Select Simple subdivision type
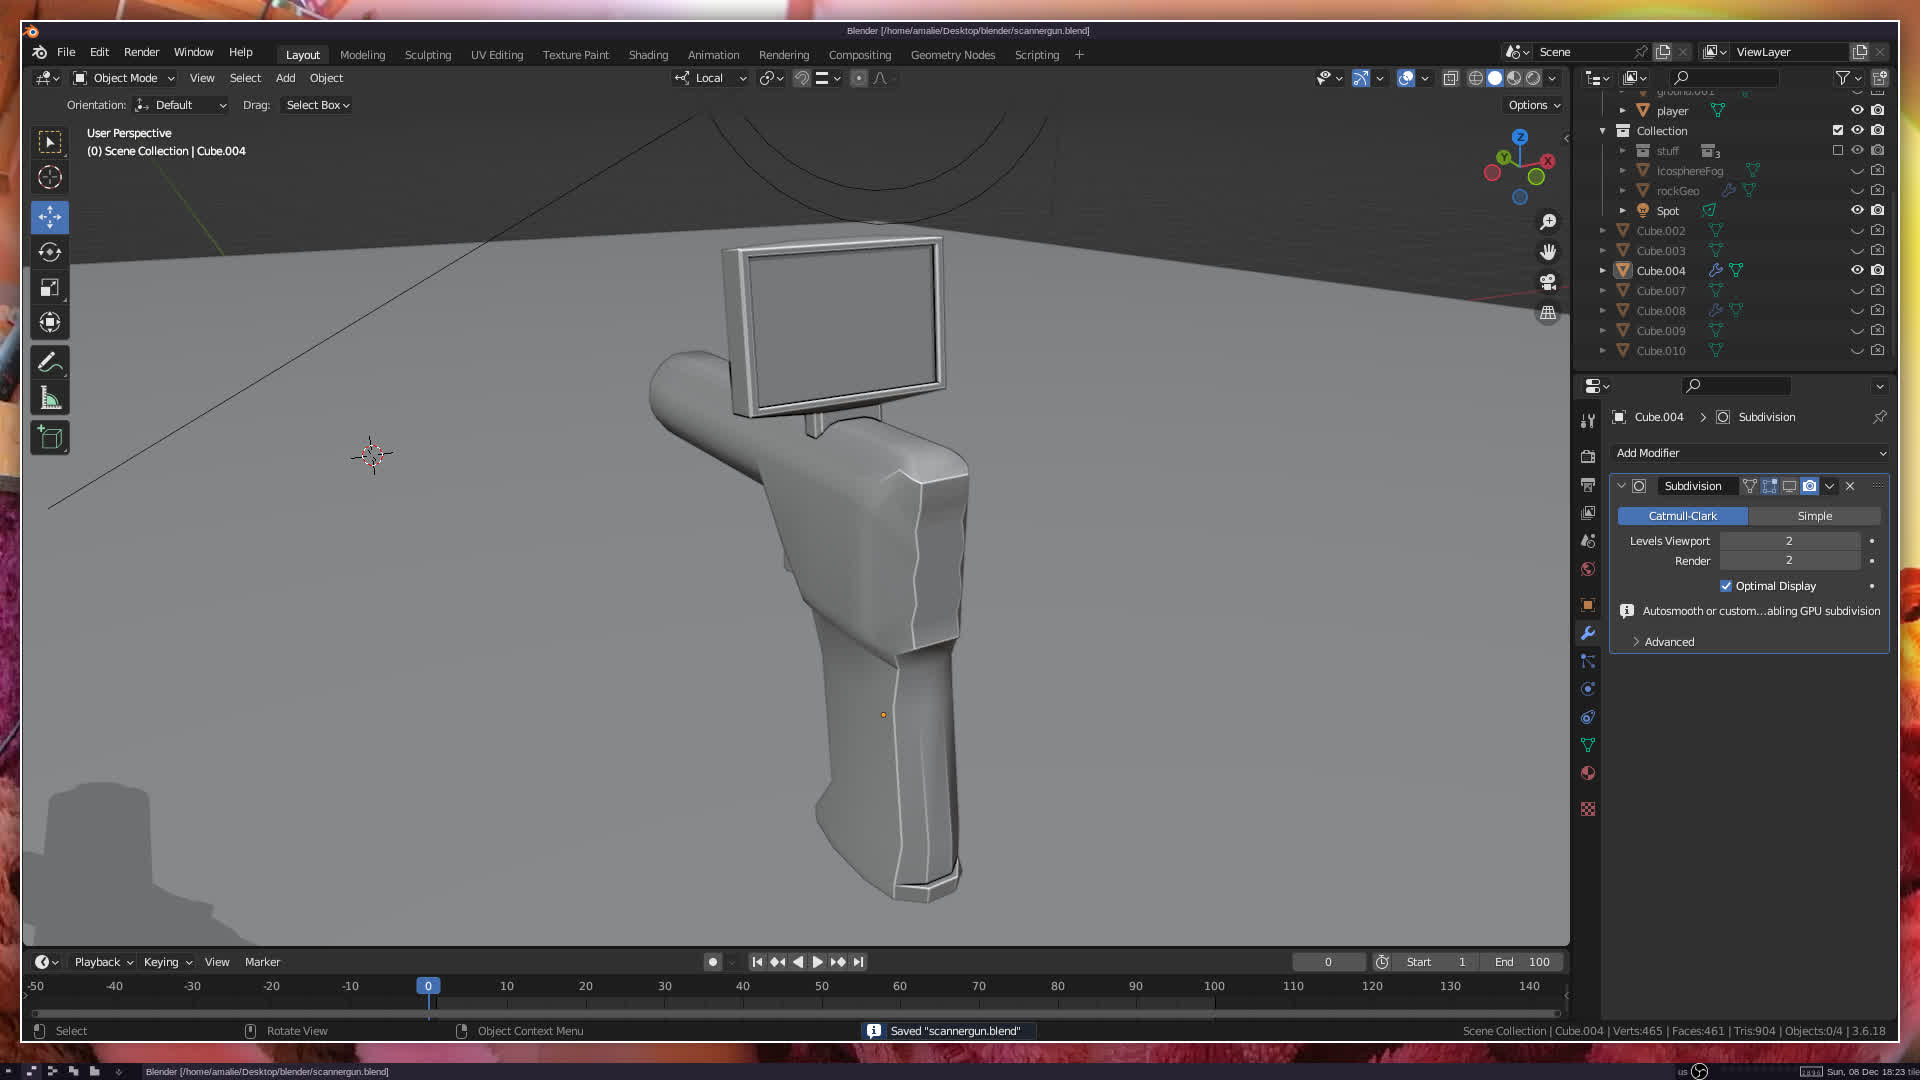The image size is (1920, 1080). 1814,516
